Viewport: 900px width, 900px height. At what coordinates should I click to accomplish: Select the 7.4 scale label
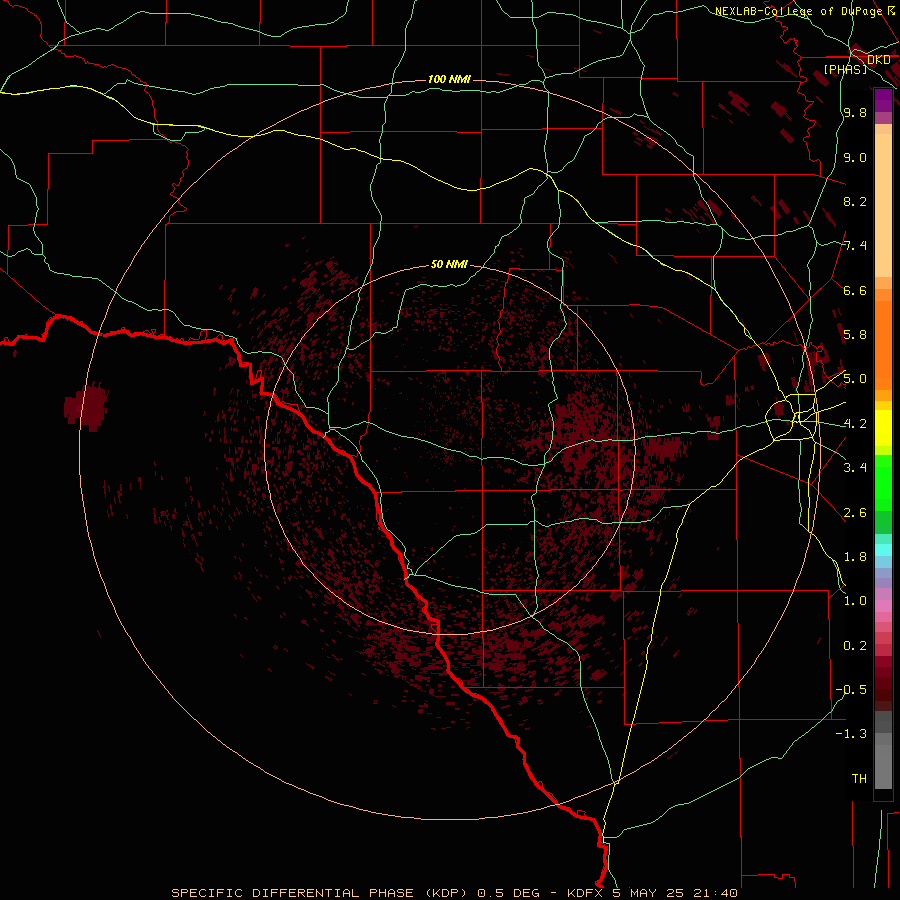855,246
